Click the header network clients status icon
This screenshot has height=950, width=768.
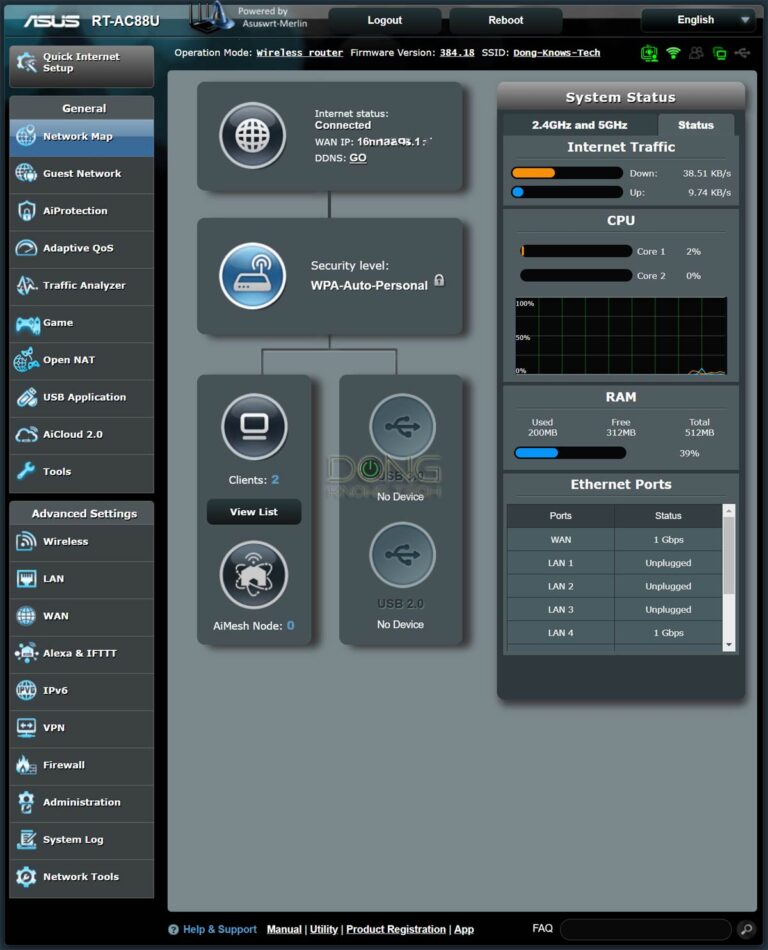720,53
